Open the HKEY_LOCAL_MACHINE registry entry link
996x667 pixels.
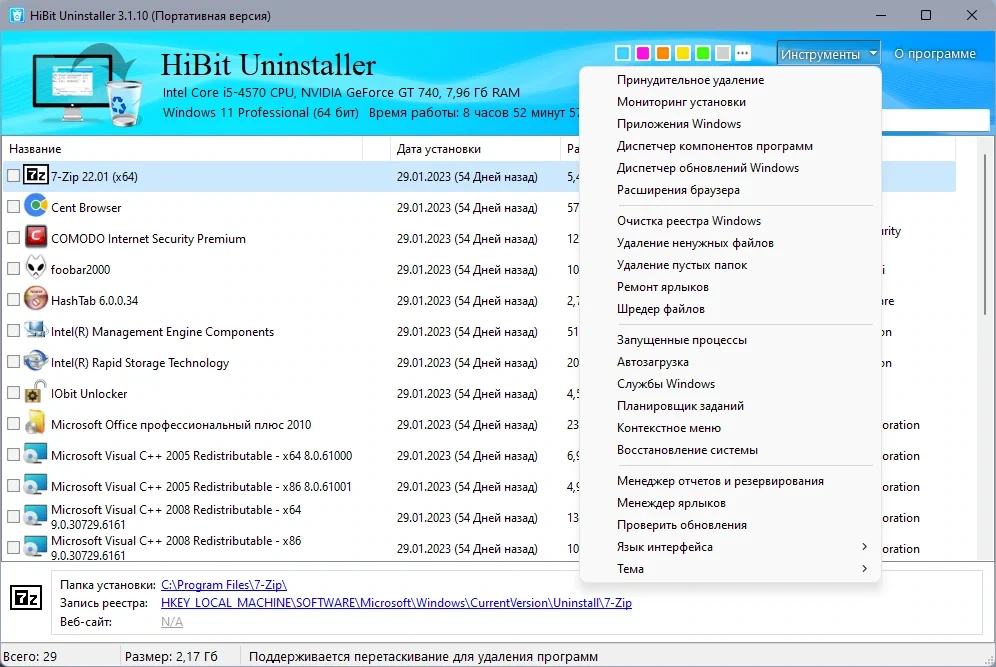pyautogui.click(x=396, y=603)
